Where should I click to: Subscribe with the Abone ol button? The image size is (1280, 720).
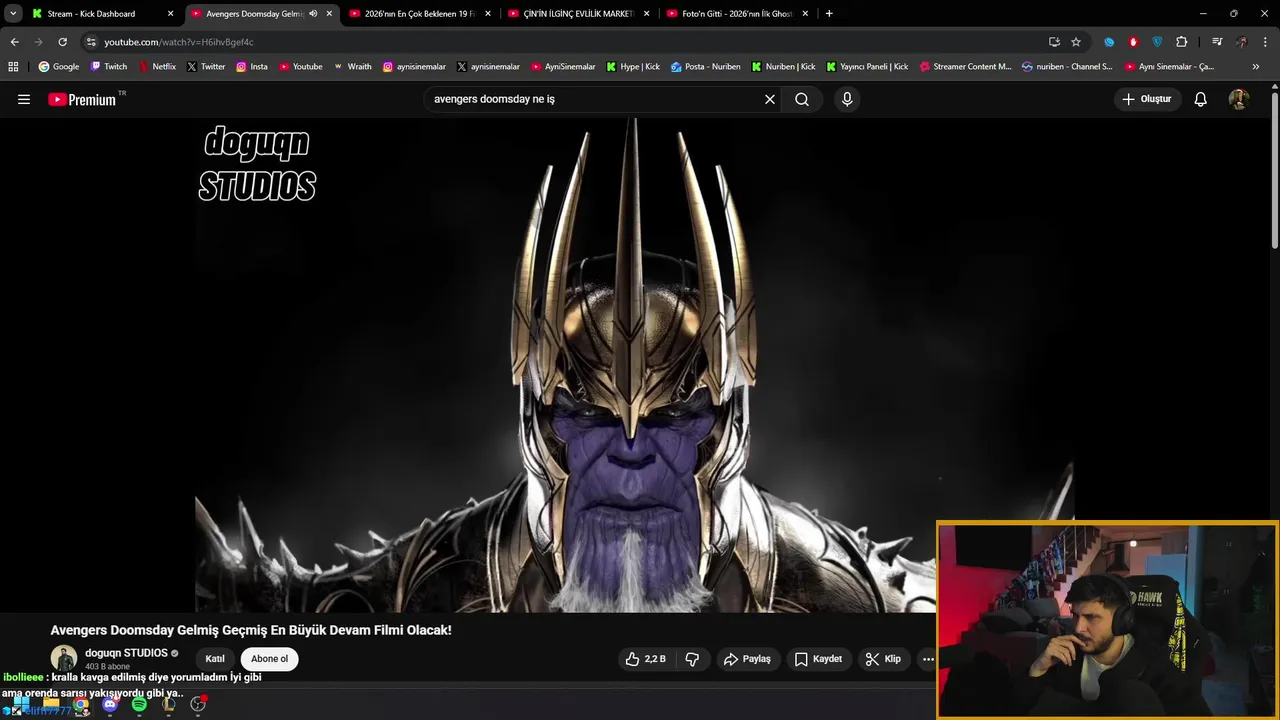(269, 659)
